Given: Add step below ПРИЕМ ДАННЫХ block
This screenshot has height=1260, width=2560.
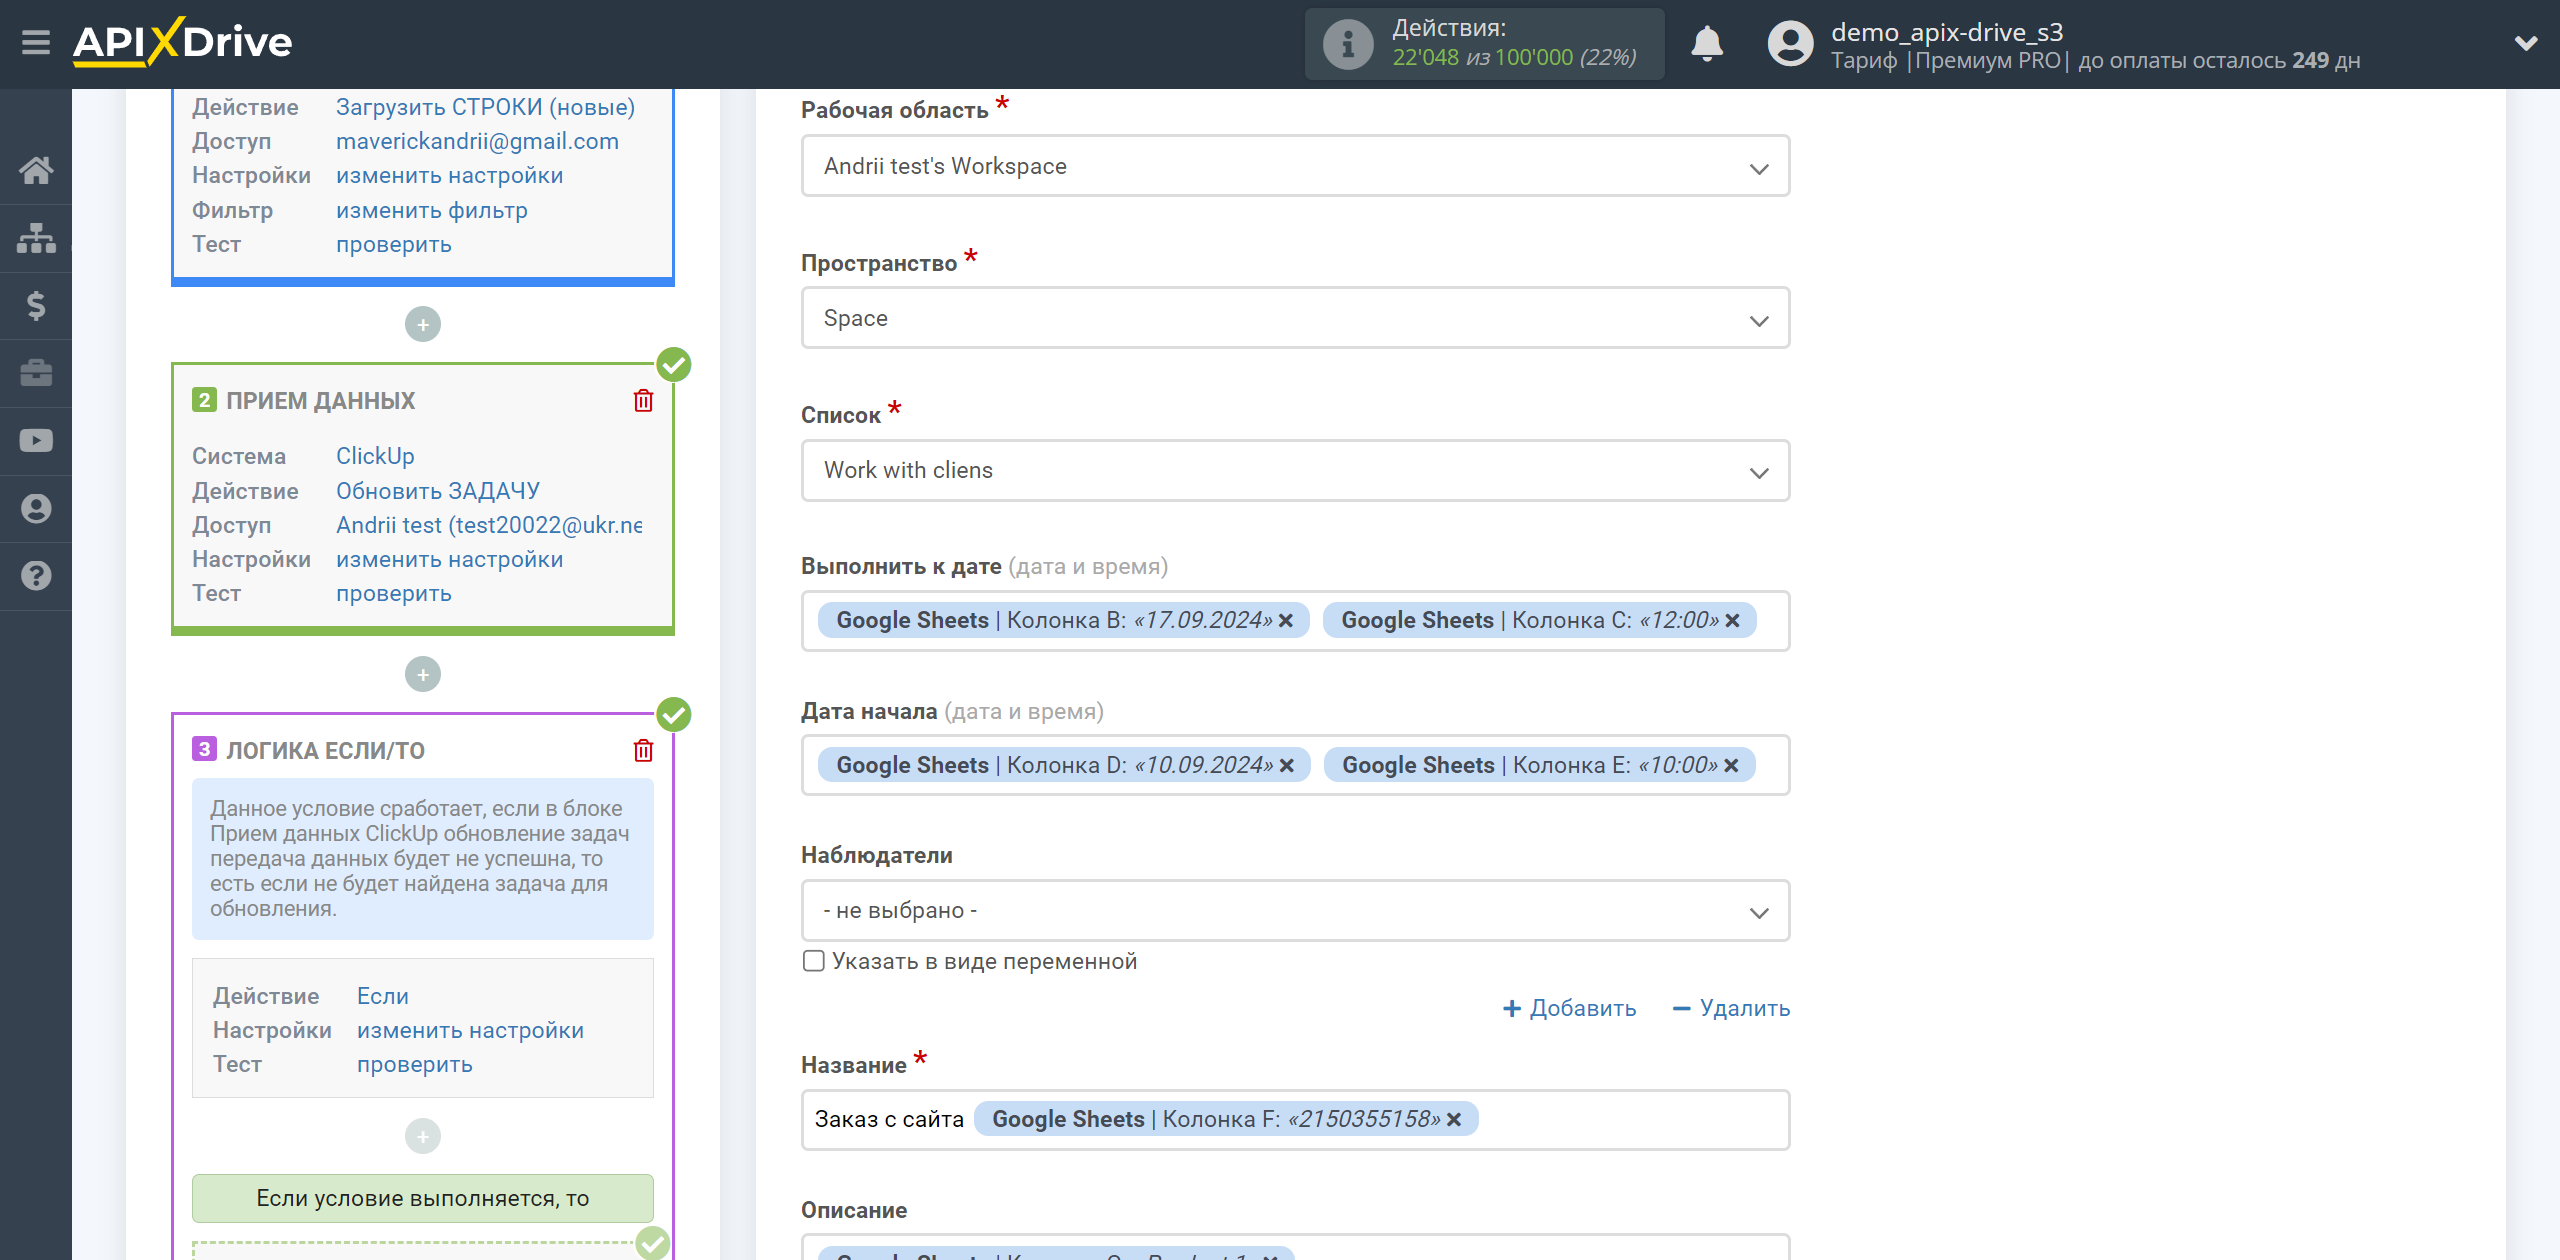Looking at the screenshot, I should click(x=423, y=674).
